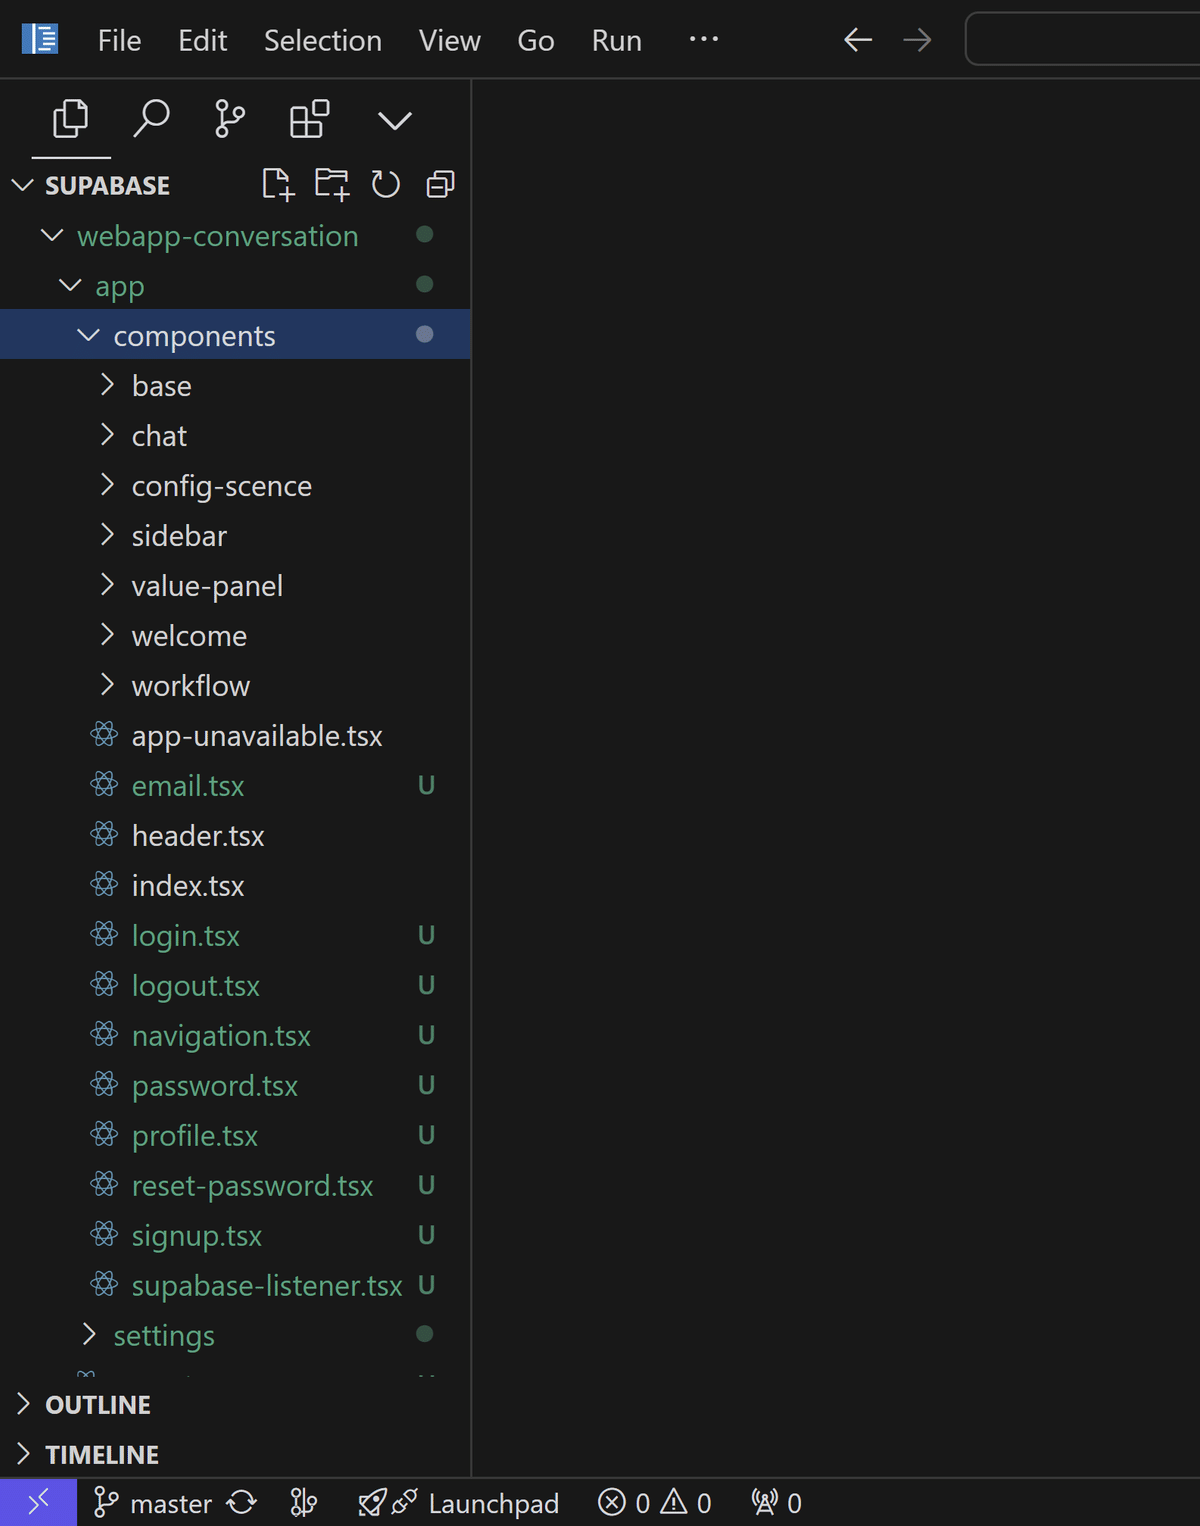Screen dimensions: 1200x1526
Task: Show errors and warnings count
Action: pyautogui.click(x=655, y=1503)
